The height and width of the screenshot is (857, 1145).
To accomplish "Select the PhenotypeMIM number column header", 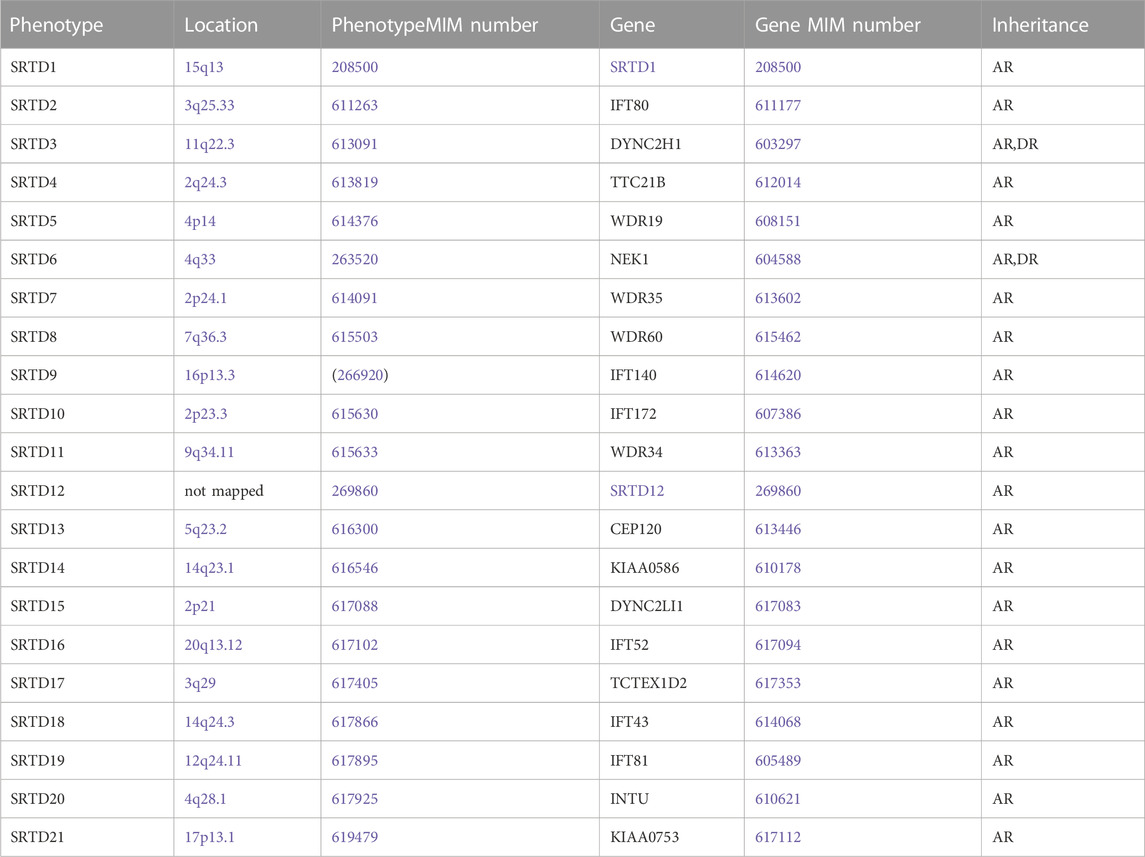I will point(460,24).
